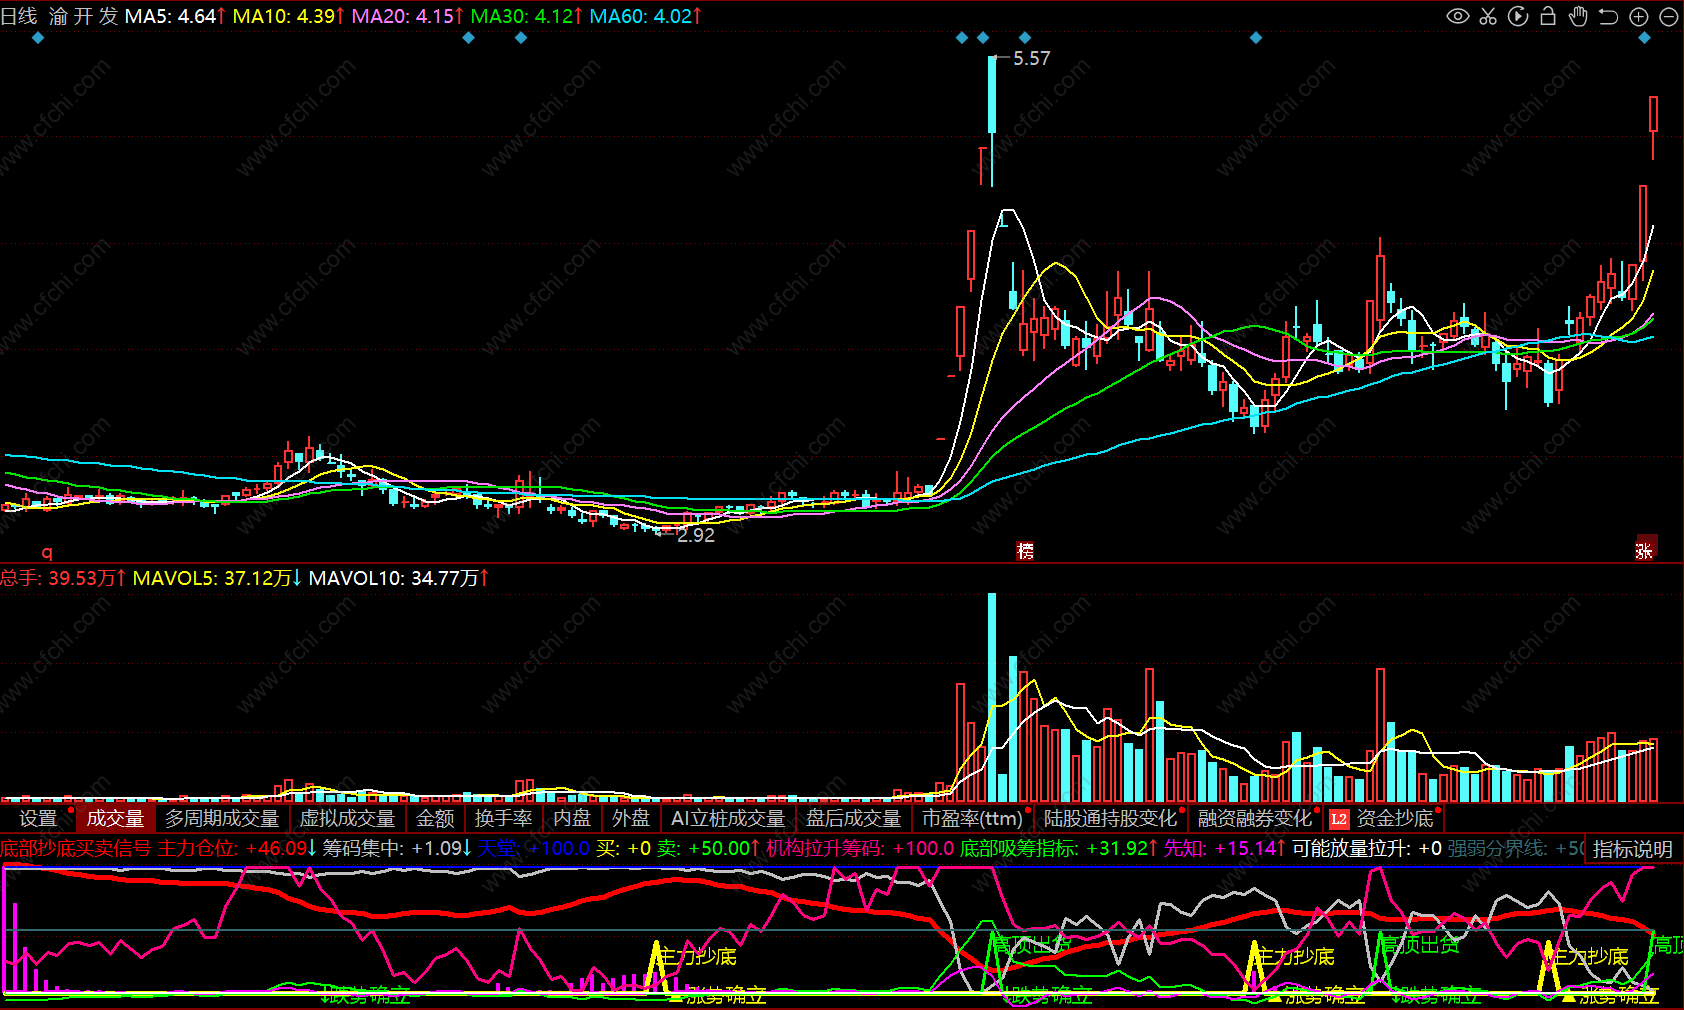Open the 金额 tab
Viewport: 1684px width, 1010px height.
435,819
